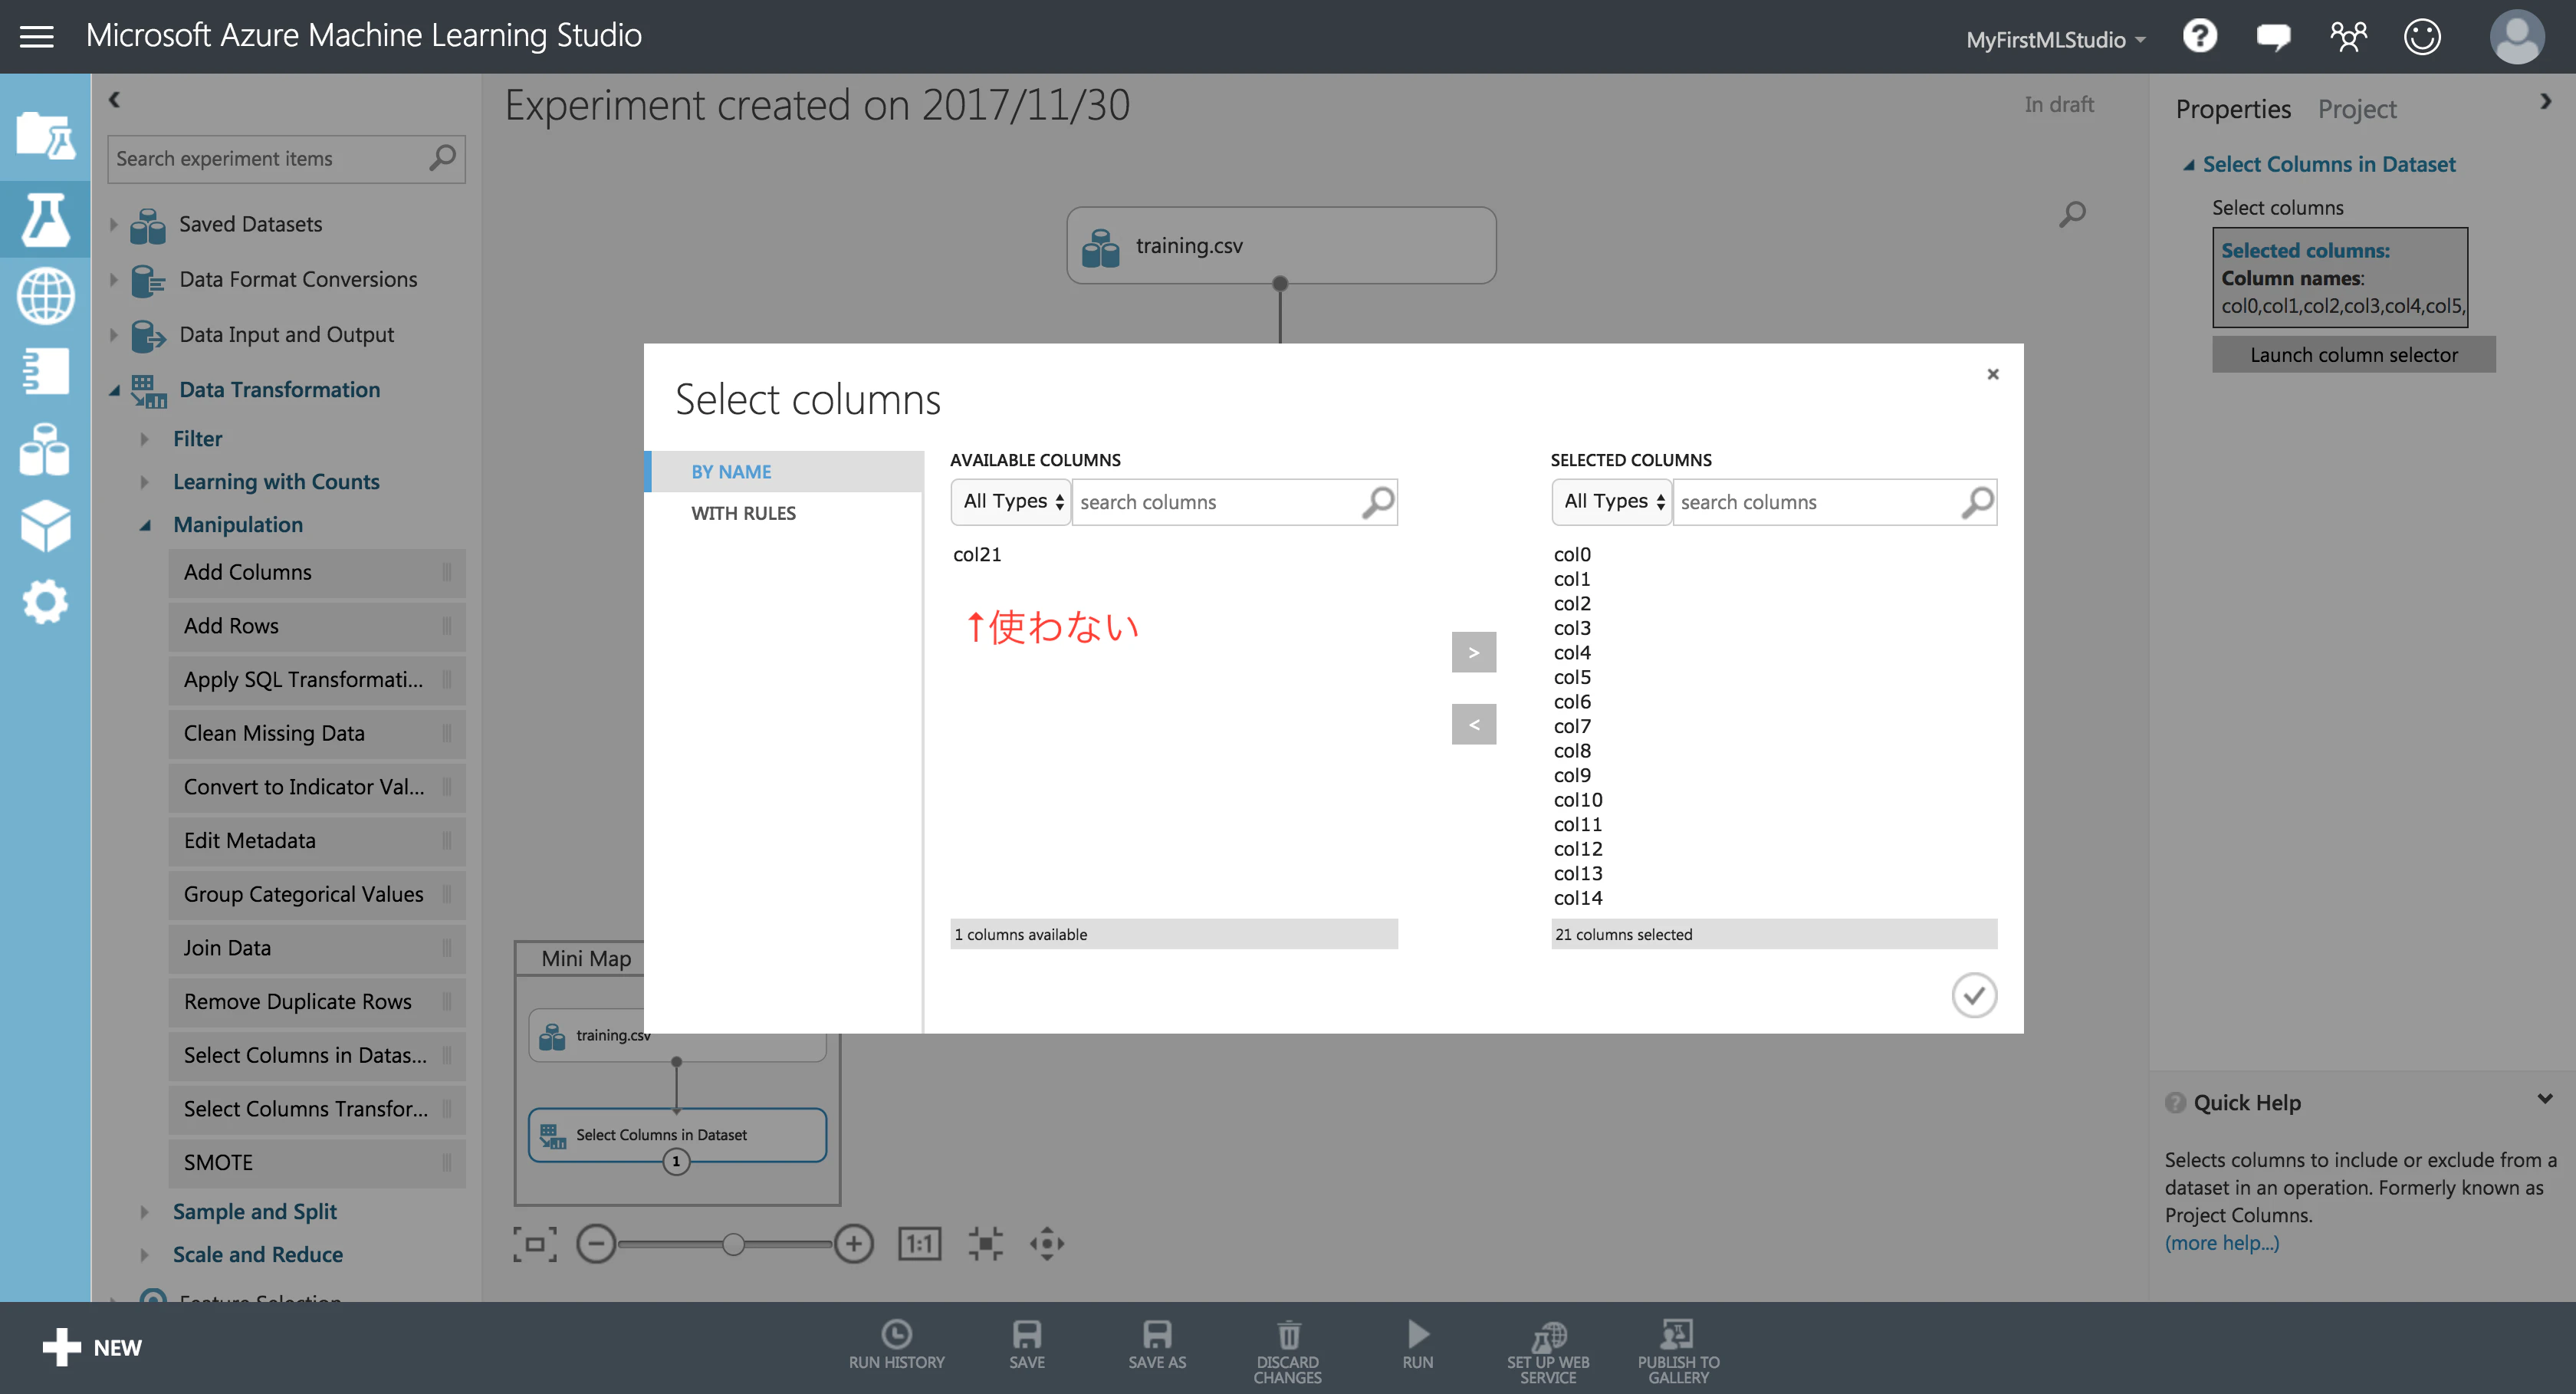Expand Data Input and Output category

113,335
